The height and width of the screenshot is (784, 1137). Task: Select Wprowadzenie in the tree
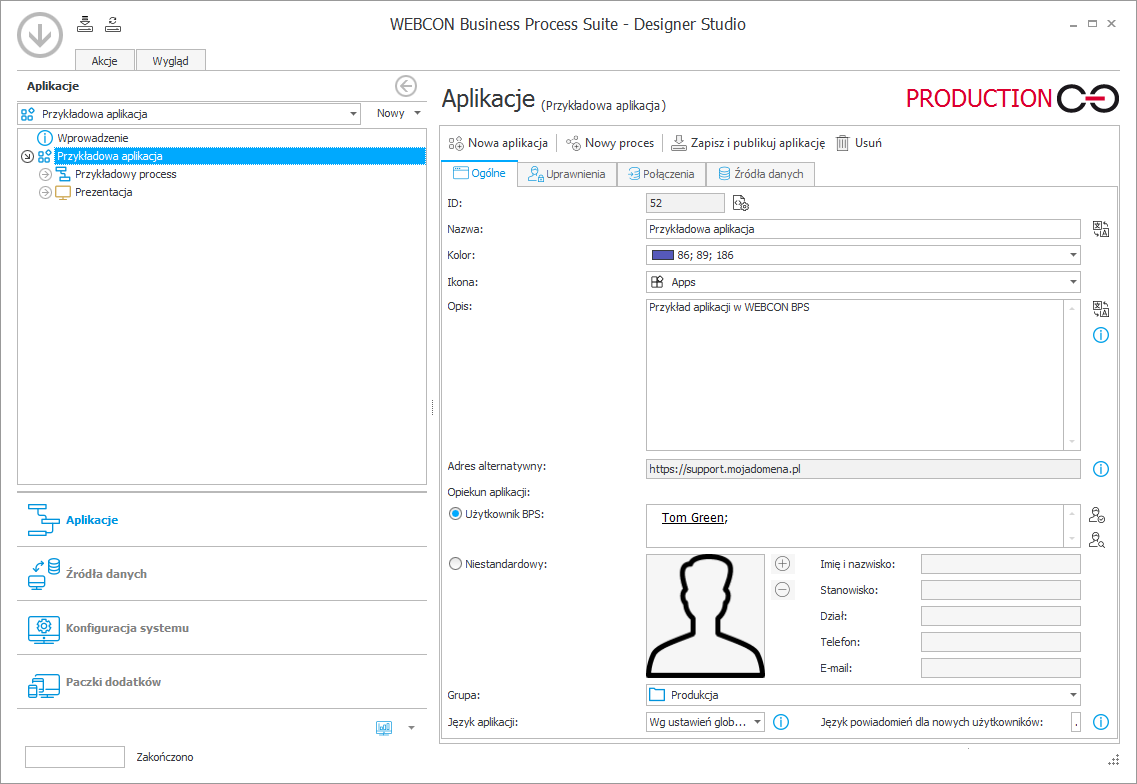click(x=93, y=138)
